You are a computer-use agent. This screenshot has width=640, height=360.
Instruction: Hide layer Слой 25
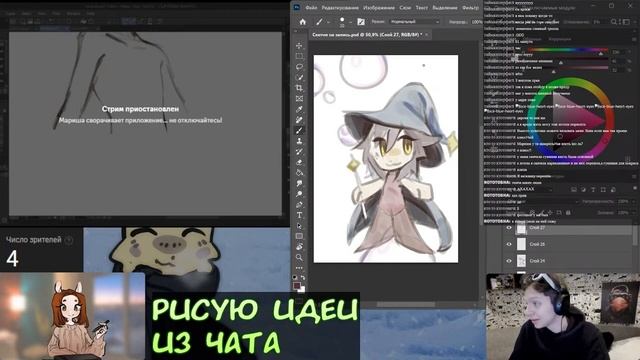coord(509,244)
